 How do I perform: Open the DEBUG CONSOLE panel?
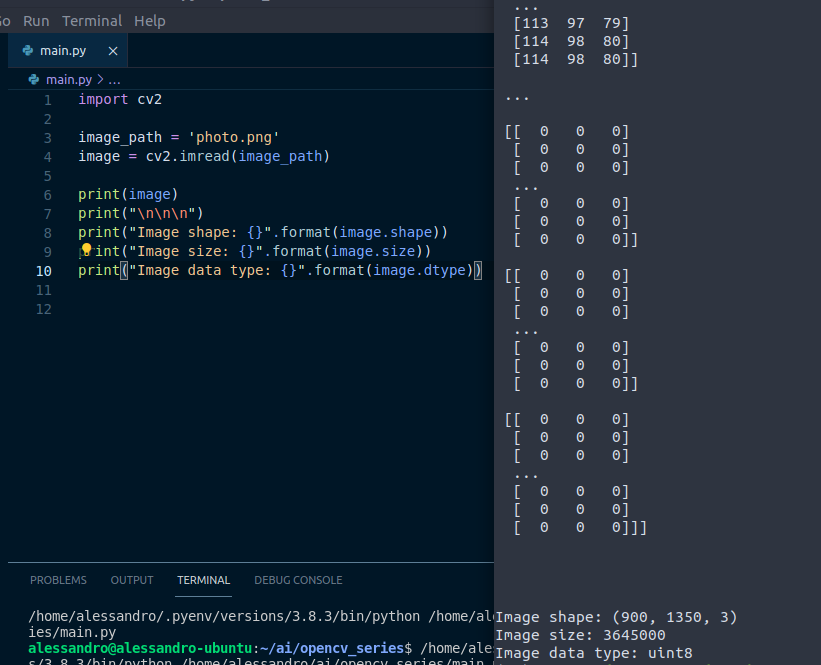pyautogui.click(x=298, y=580)
